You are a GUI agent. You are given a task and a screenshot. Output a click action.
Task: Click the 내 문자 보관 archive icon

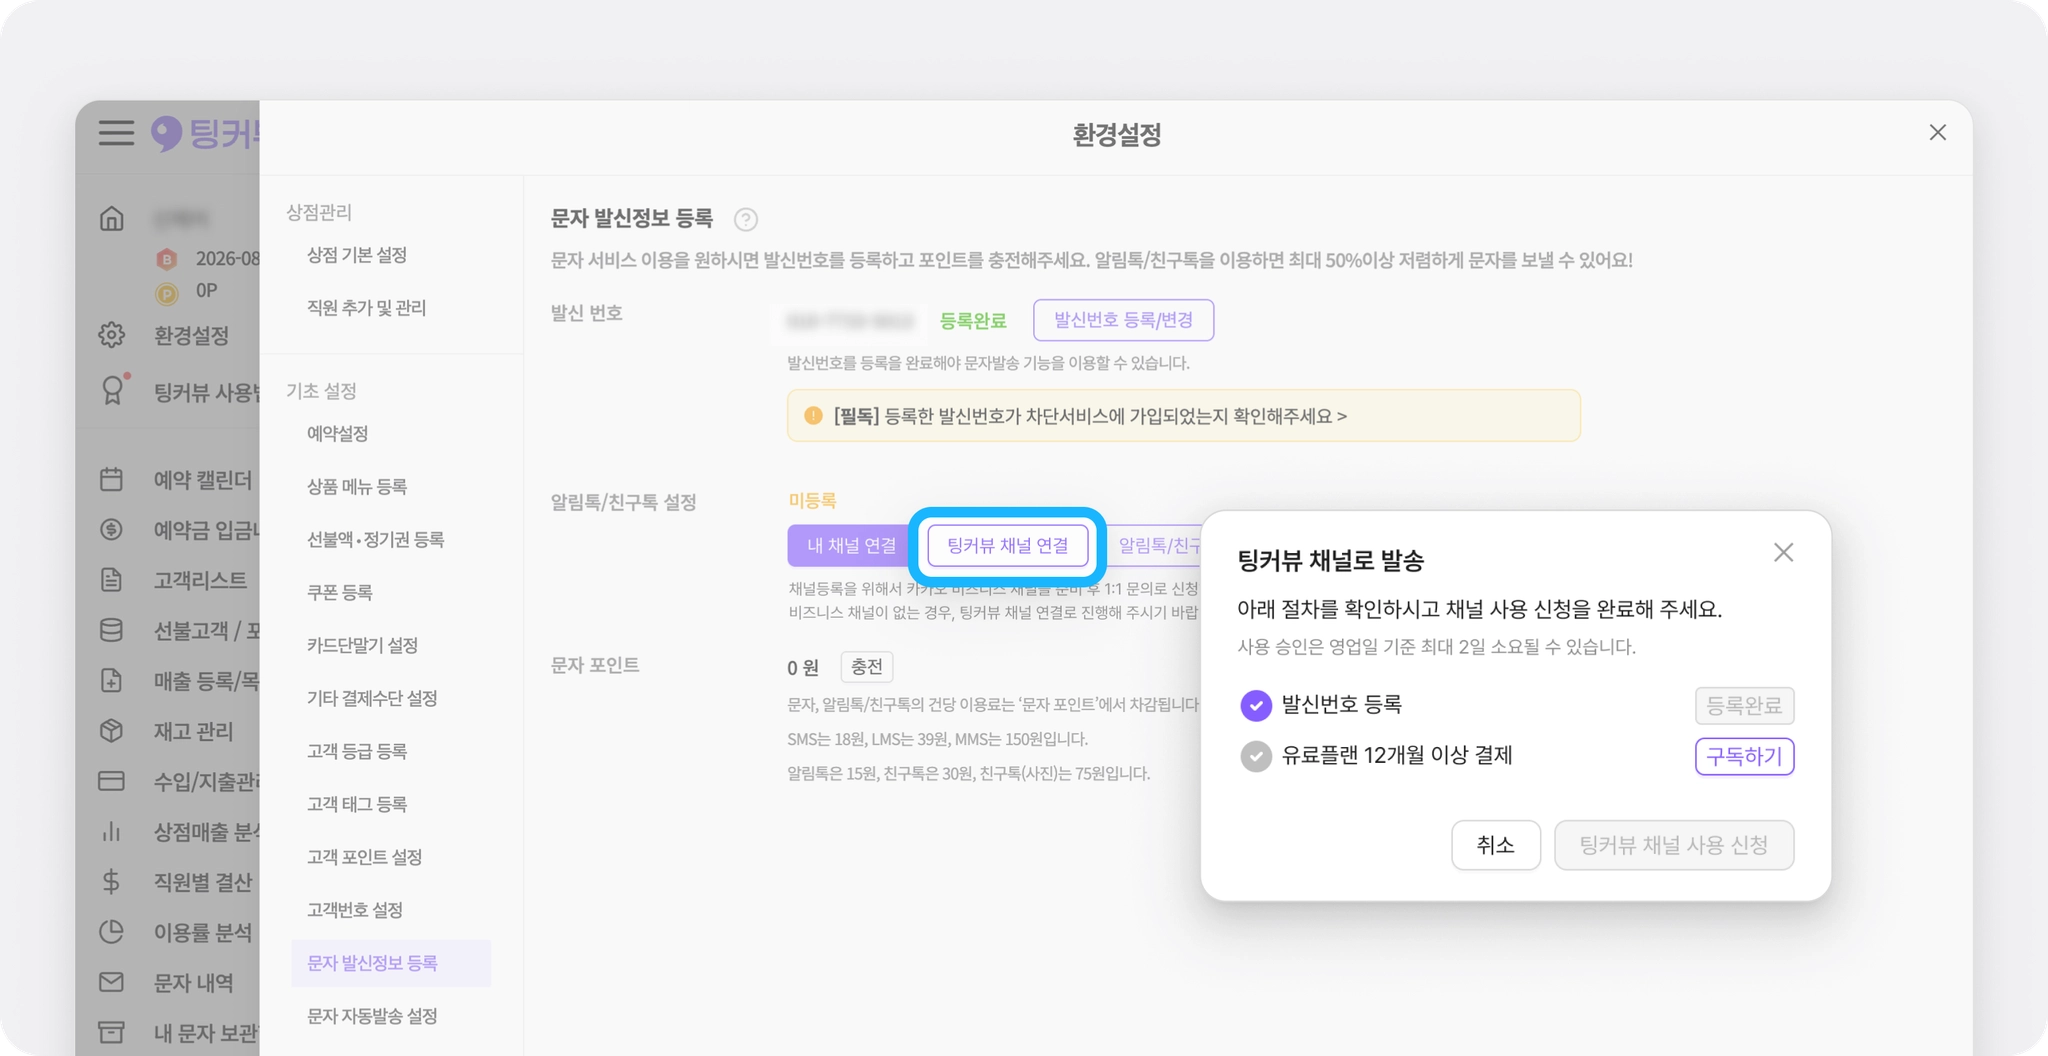tap(112, 1031)
